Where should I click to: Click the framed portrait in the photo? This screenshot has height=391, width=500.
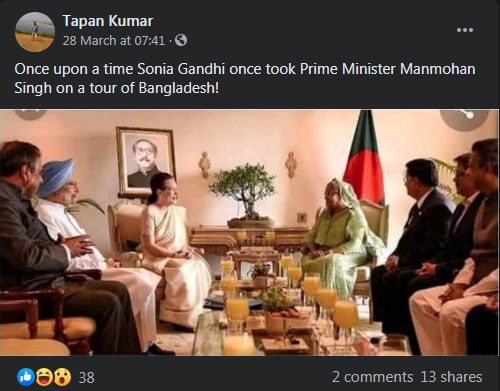[x=145, y=162]
